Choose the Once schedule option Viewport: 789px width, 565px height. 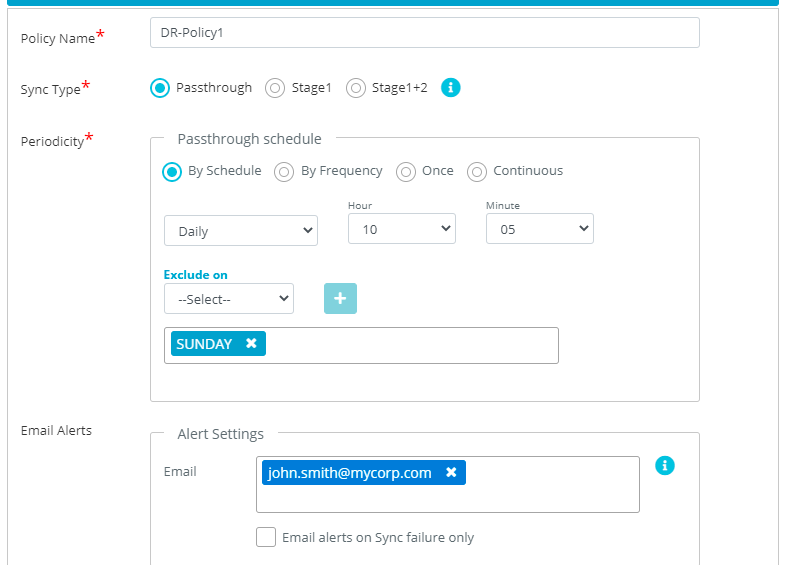(406, 172)
